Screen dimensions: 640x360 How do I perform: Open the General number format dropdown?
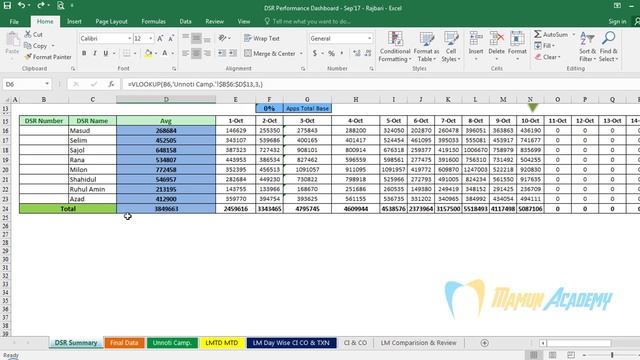369,38
